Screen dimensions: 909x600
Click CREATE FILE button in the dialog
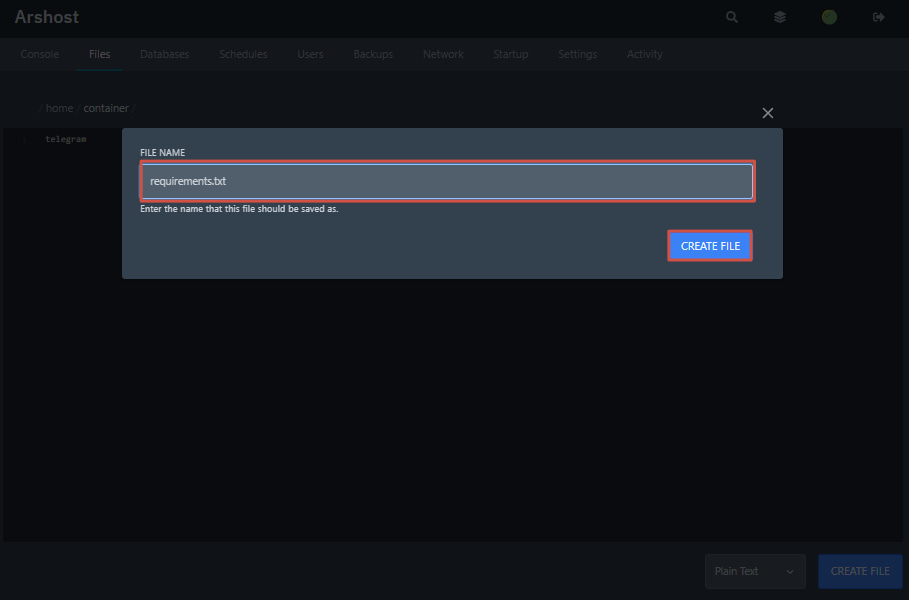tap(710, 246)
